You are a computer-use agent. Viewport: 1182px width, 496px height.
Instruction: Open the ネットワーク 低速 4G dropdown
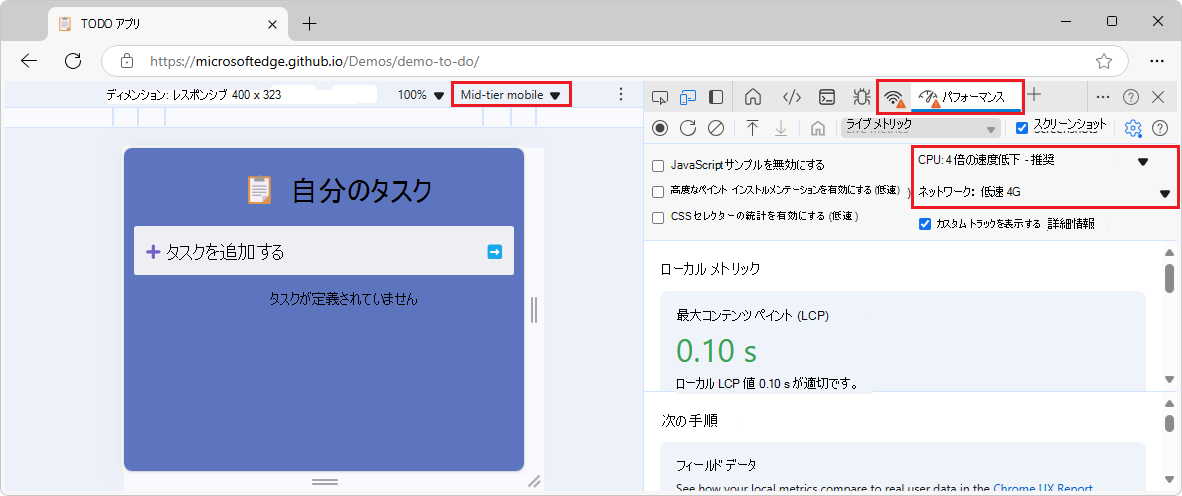click(1043, 192)
